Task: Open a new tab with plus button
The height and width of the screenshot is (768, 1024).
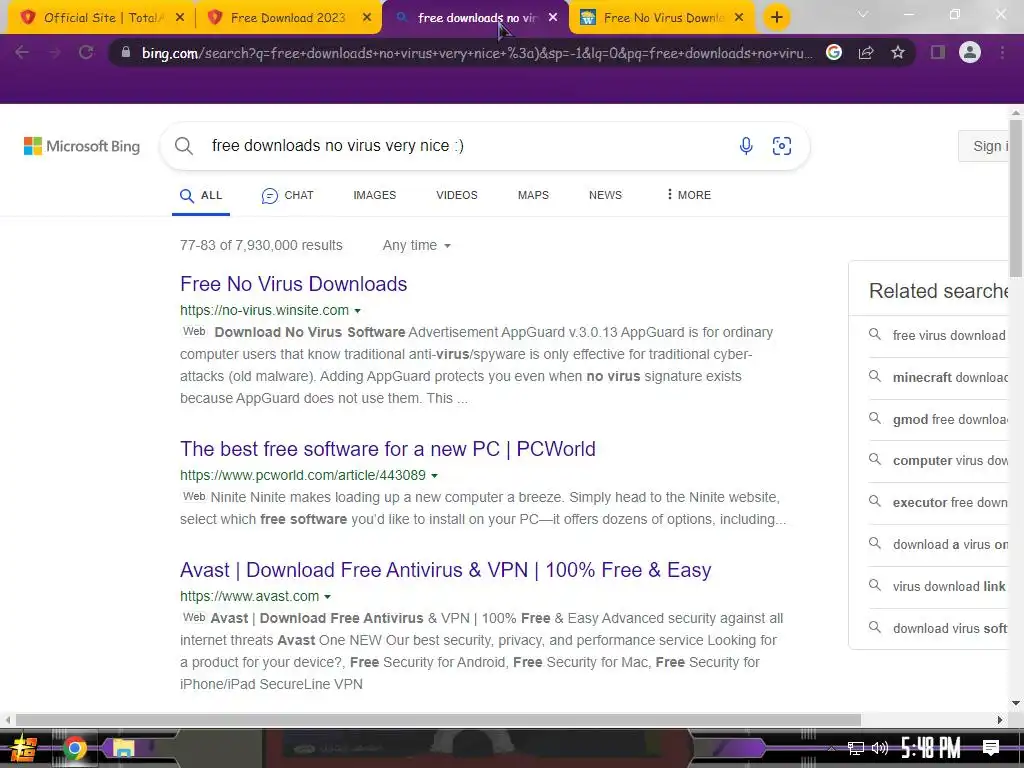Action: (776, 18)
